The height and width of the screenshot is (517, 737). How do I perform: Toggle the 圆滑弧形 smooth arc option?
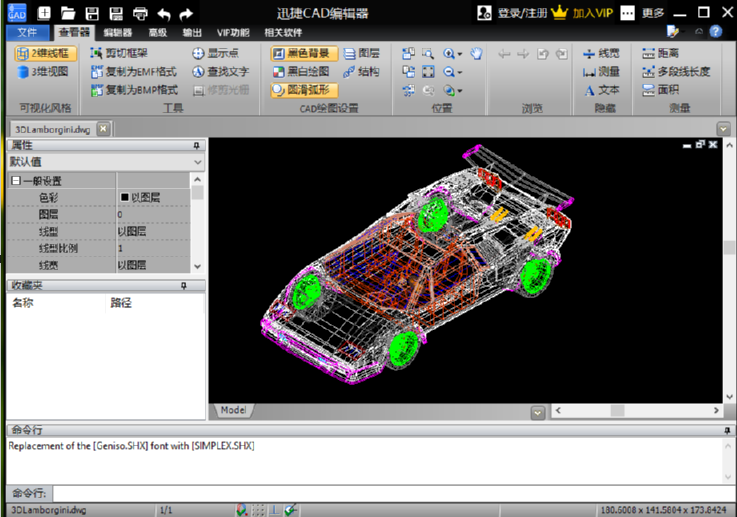304,90
